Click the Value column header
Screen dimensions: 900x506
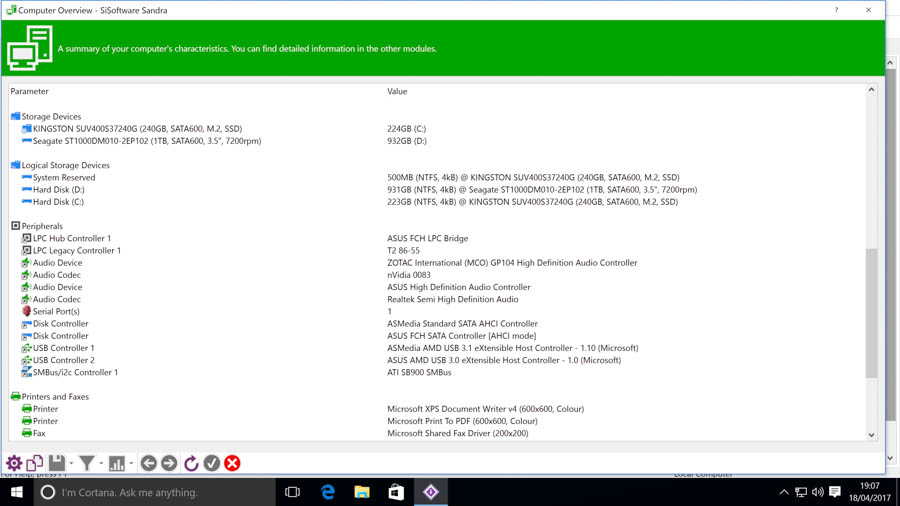(x=397, y=91)
